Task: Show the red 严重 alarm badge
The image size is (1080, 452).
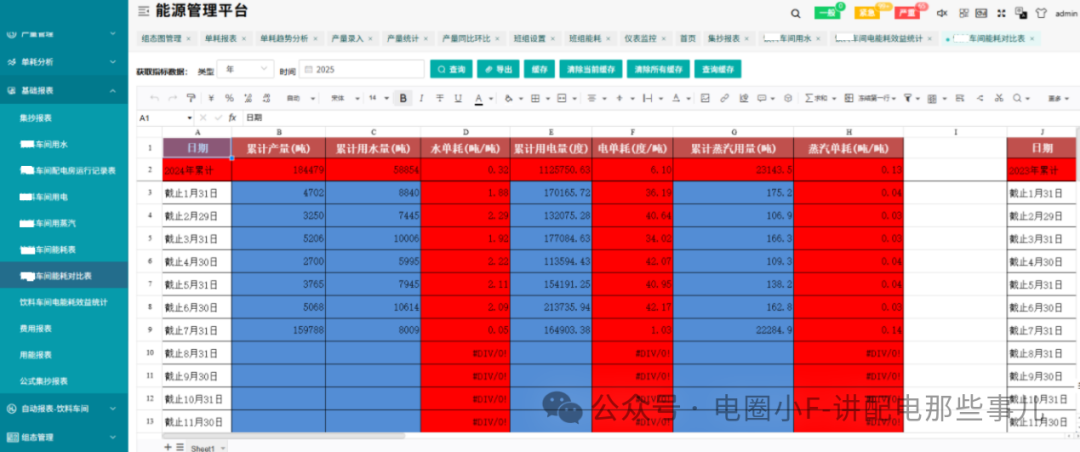Action: (907, 13)
